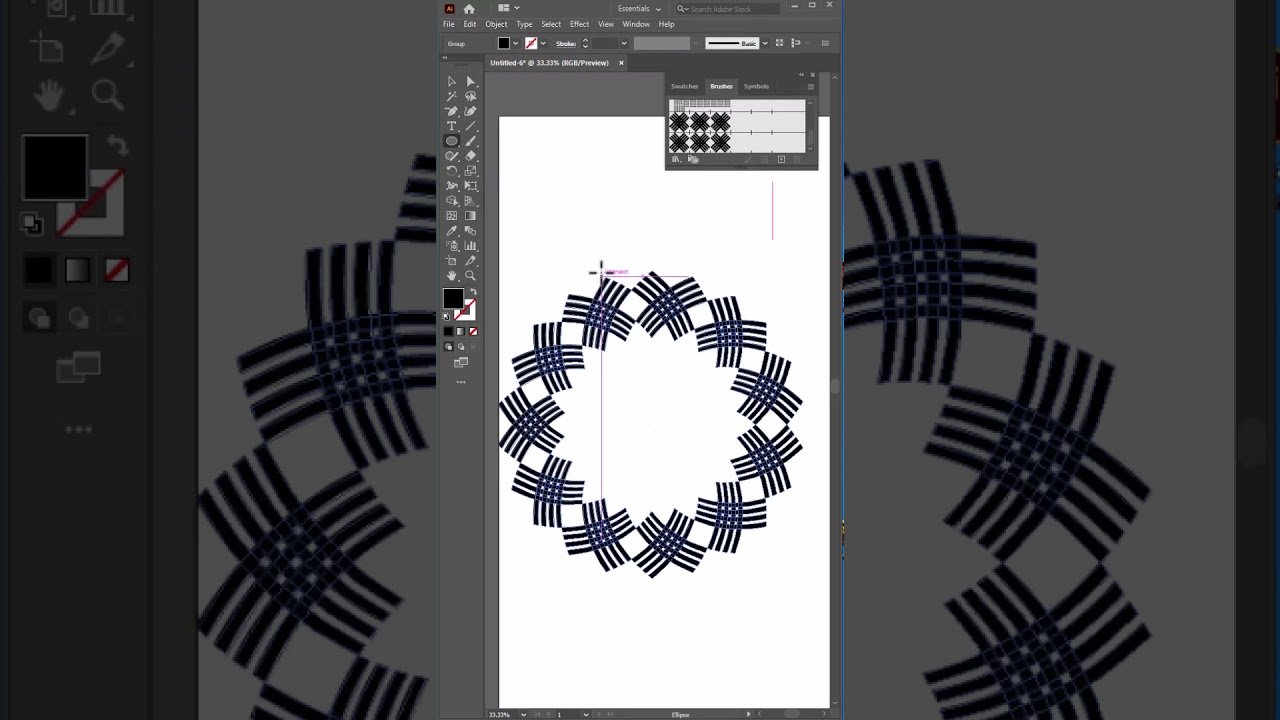Viewport: 1280px width, 720px height.
Task: Set None mode under fill box
Action: click(473, 332)
